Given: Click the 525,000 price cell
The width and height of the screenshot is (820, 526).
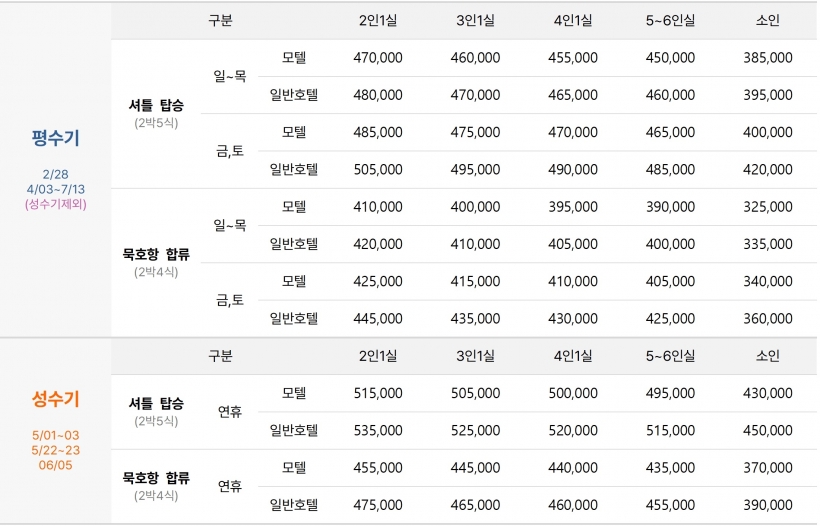Looking at the screenshot, I should click(475, 430).
